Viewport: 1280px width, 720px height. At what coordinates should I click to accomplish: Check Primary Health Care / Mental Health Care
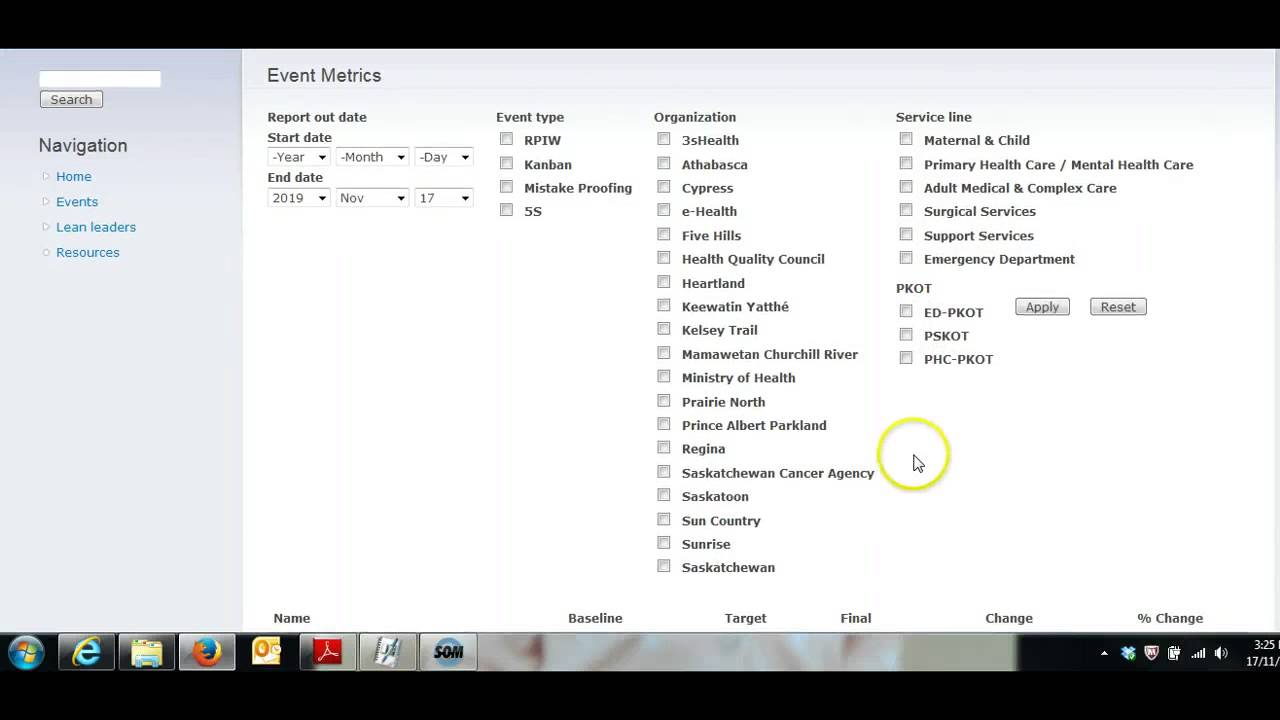(906, 163)
